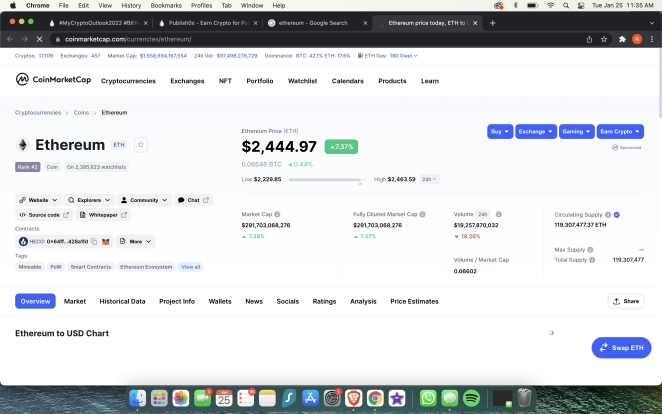Switch to the Market tab
Image resolution: width=662 pixels, height=414 pixels.
point(75,301)
